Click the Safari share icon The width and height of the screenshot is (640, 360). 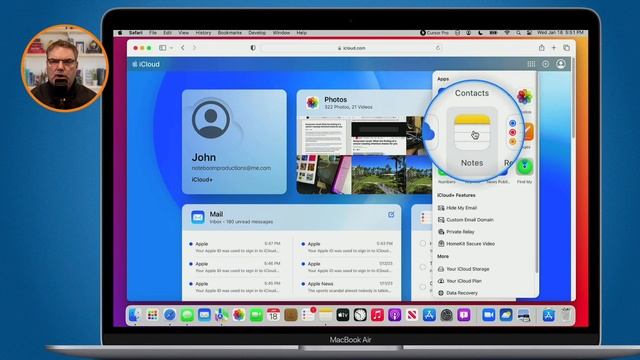(x=542, y=48)
